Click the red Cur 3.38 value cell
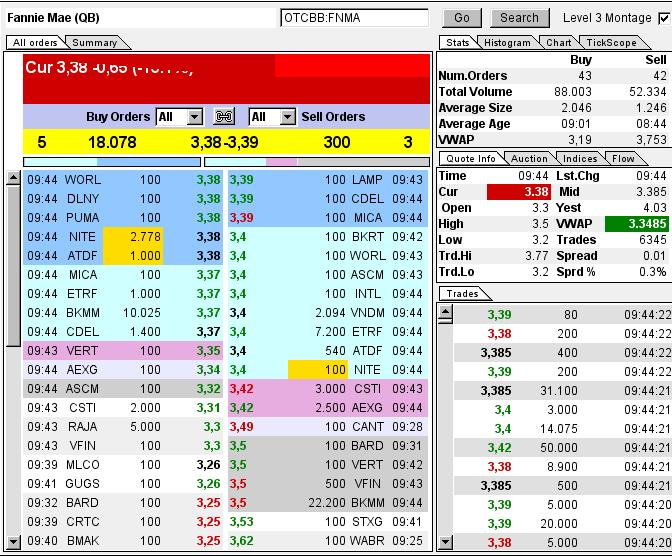Image resolution: width=672 pixels, height=556 pixels. pos(519,192)
